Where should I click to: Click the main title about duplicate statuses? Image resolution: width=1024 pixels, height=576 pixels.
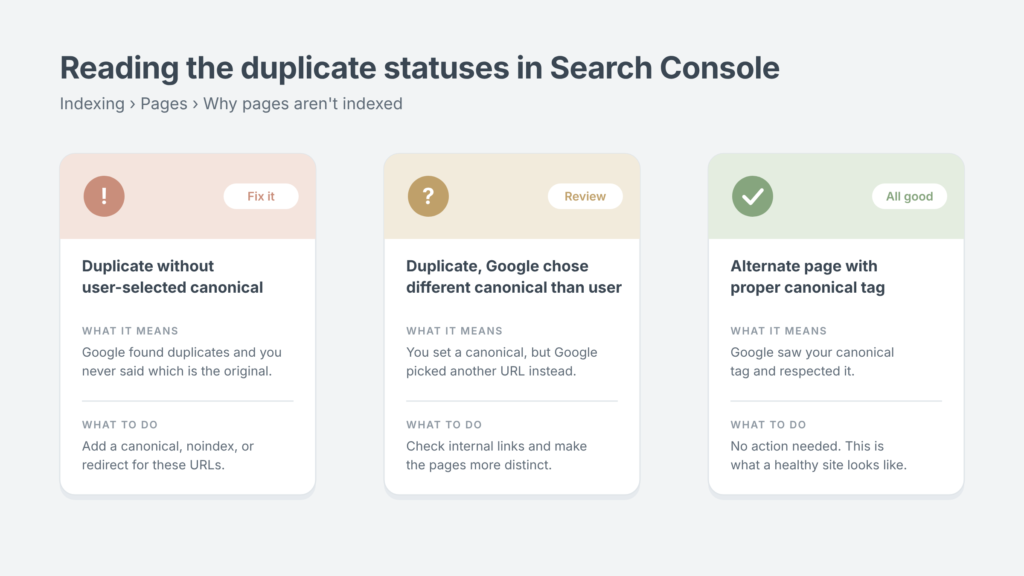419,68
